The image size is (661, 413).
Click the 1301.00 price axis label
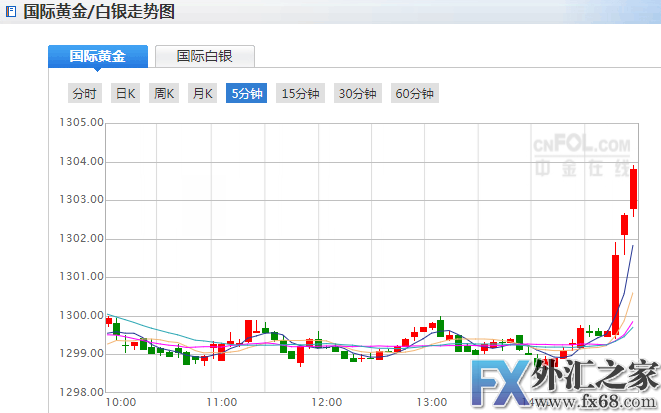point(81,276)
